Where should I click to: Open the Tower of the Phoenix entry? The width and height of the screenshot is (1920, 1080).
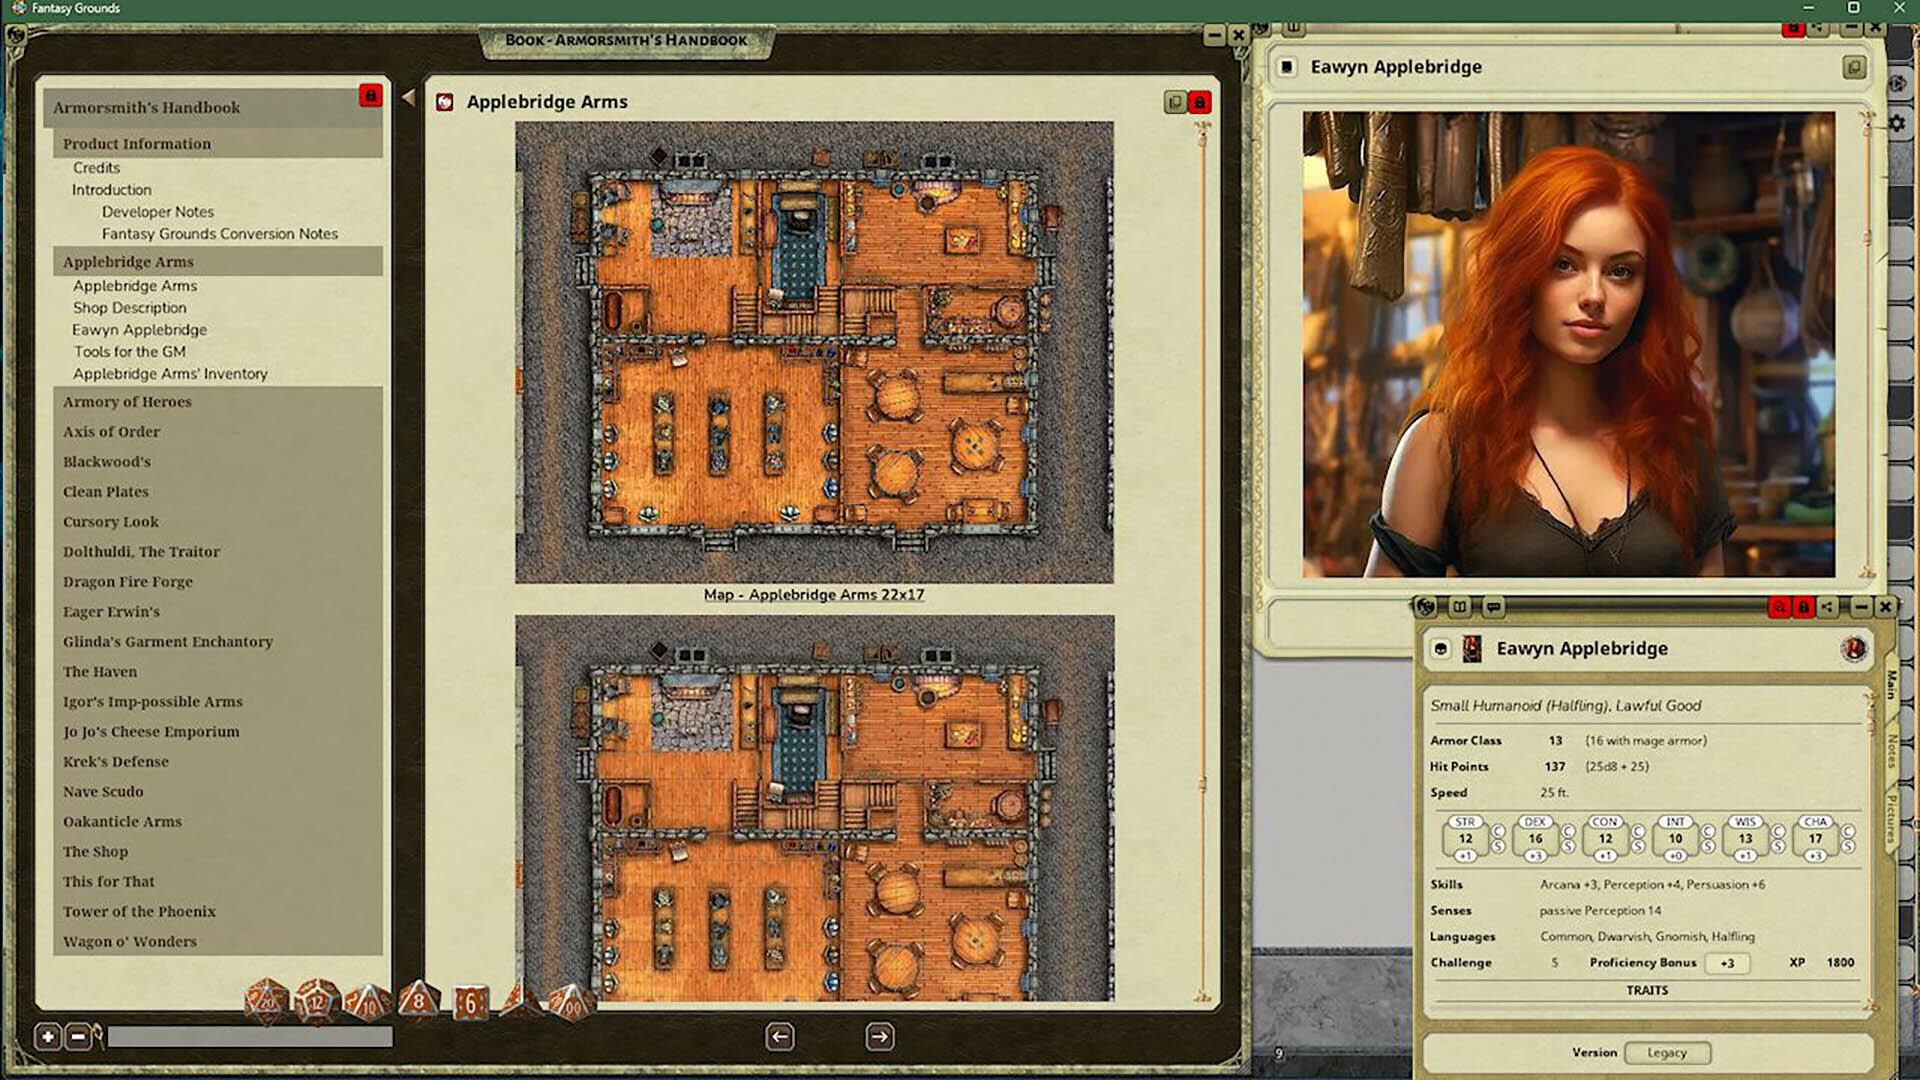139,911
